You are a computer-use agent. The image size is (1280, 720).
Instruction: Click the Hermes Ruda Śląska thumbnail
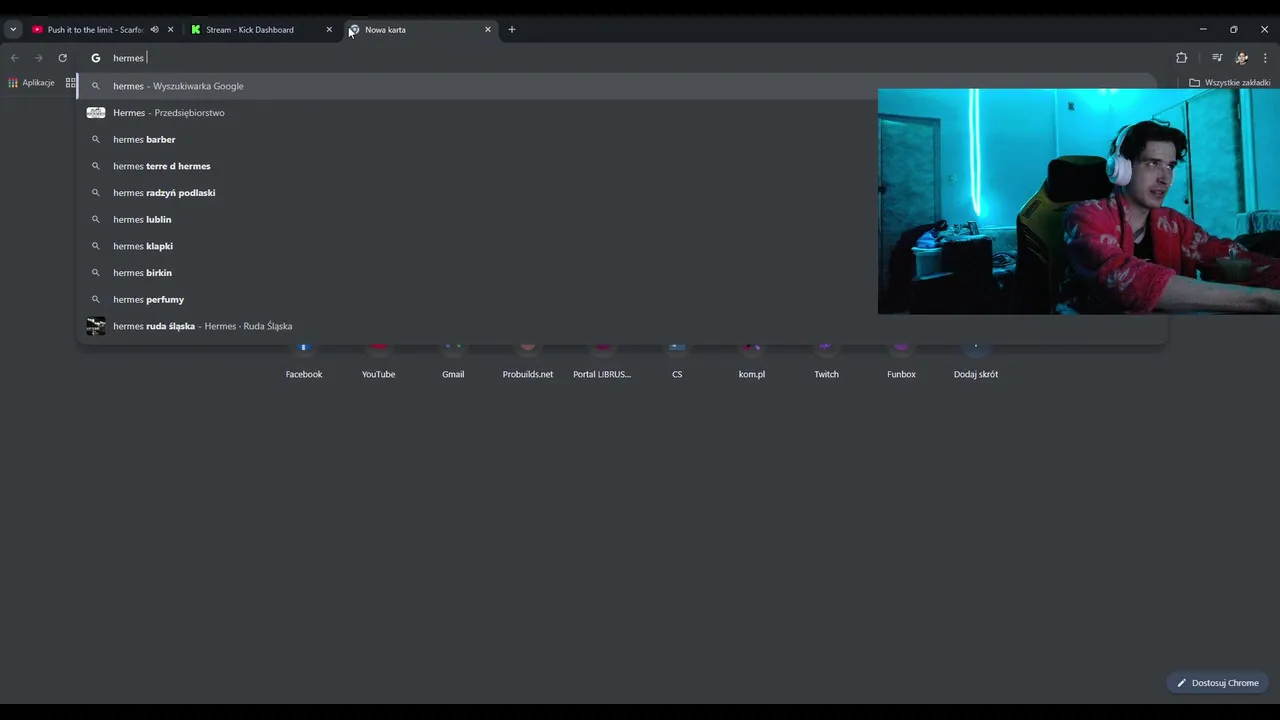[x=96, y=326]
